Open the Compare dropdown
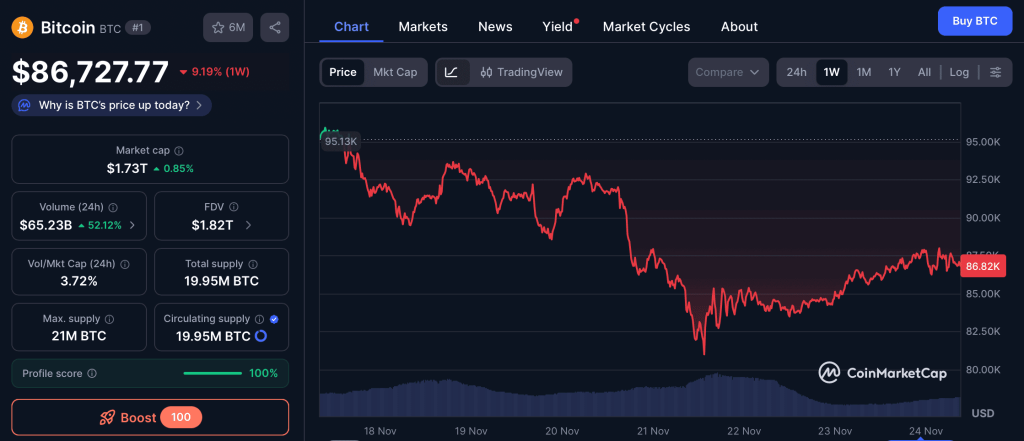The image size is (1024, 441). pos(728,72)
